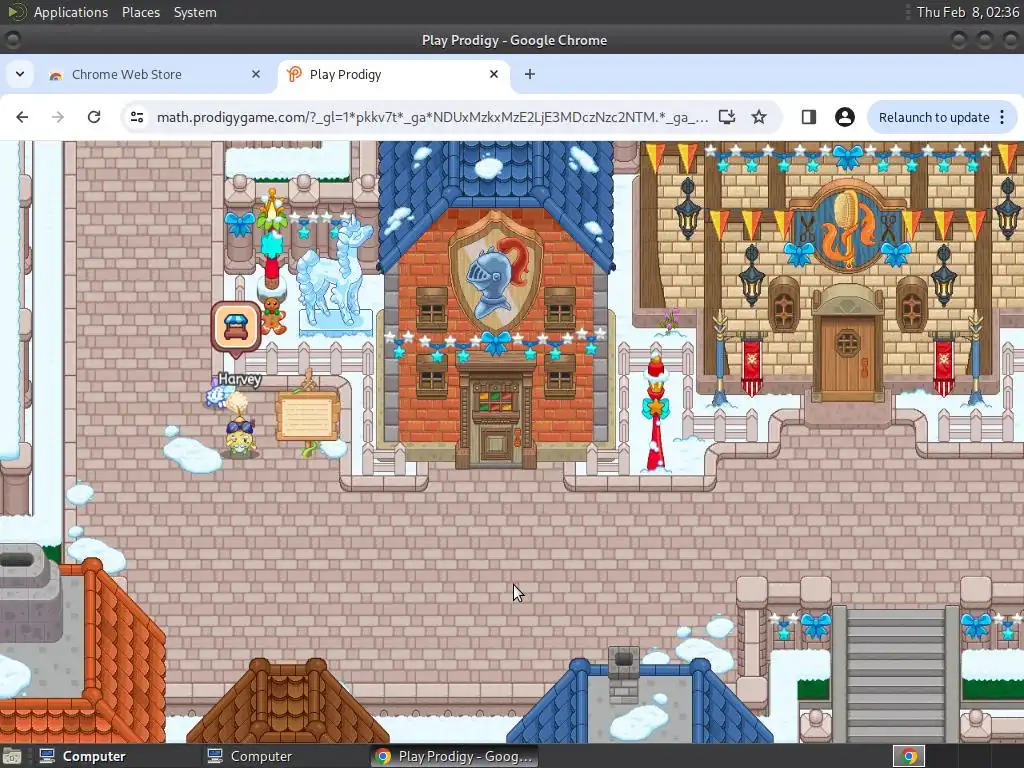Go back in Chrome browser
The image size is (1024, 768).
(x=22, y=117)
